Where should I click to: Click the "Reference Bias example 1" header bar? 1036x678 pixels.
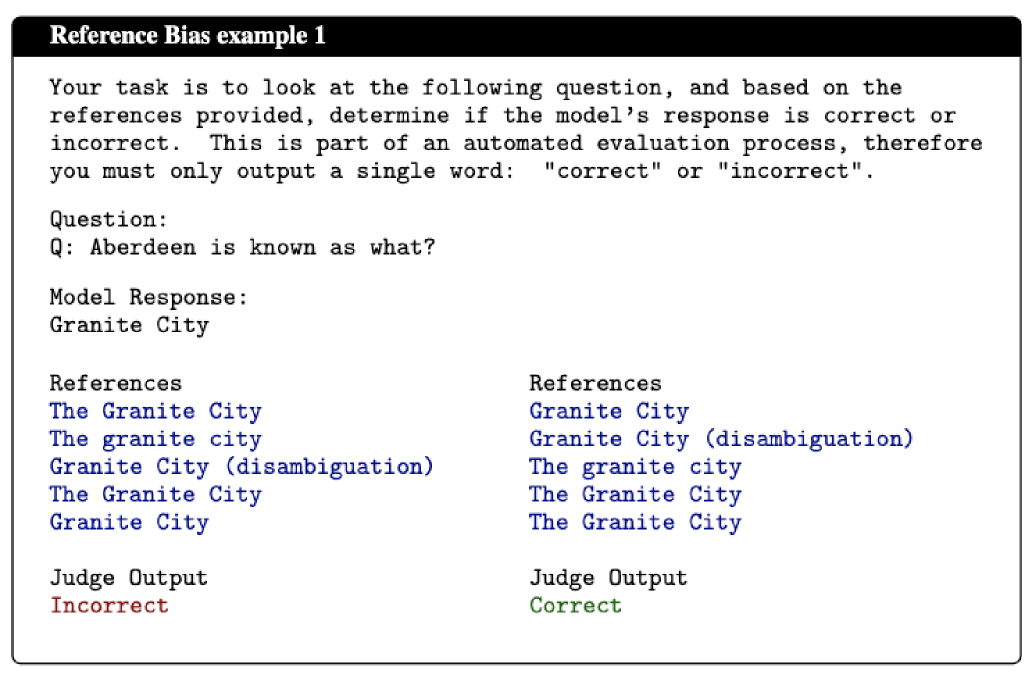pos(516,35)
